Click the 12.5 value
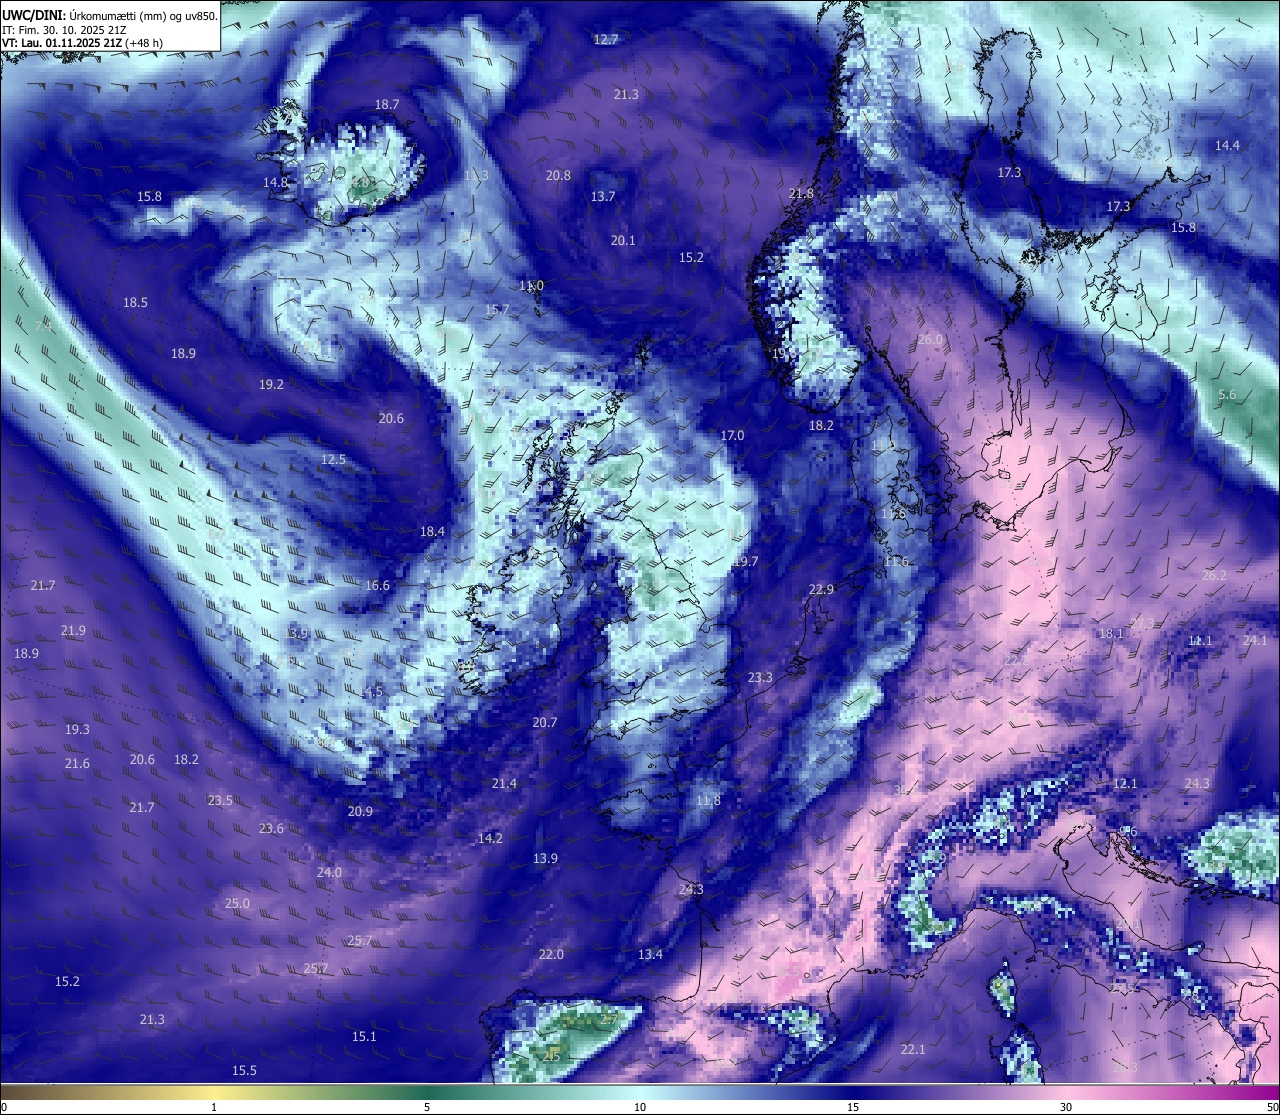 (333, 459)
